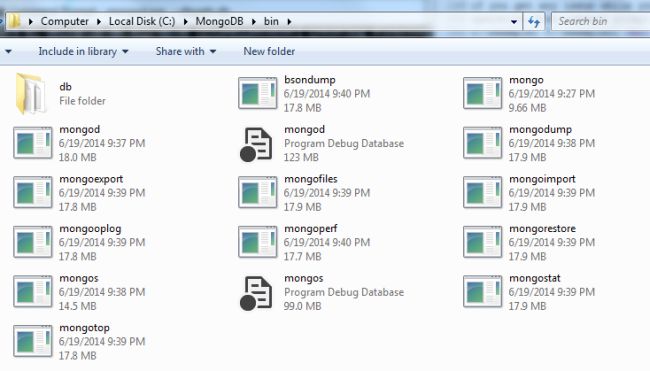Click the 99.0 MB size text

pyautogui.click(x=302, y=306)
